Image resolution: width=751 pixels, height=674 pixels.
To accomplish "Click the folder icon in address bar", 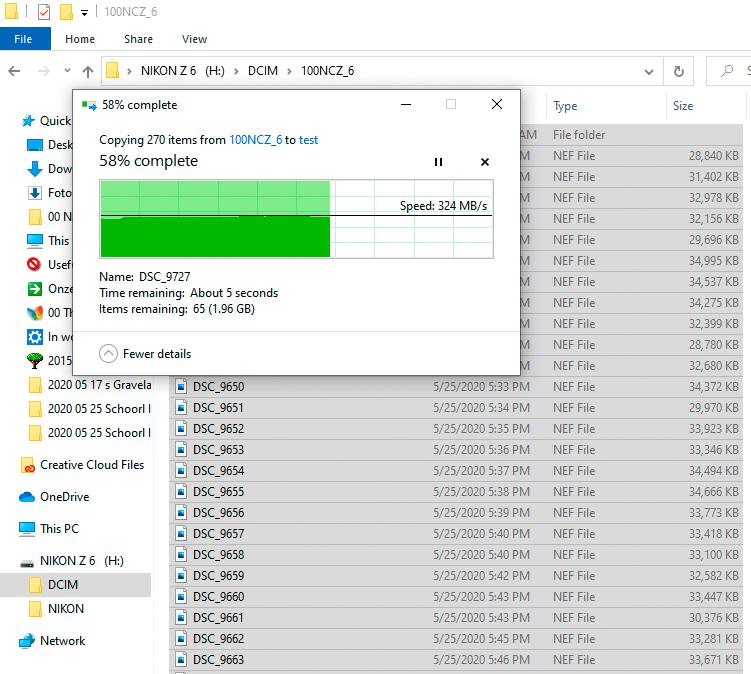I will coord(113,70).
